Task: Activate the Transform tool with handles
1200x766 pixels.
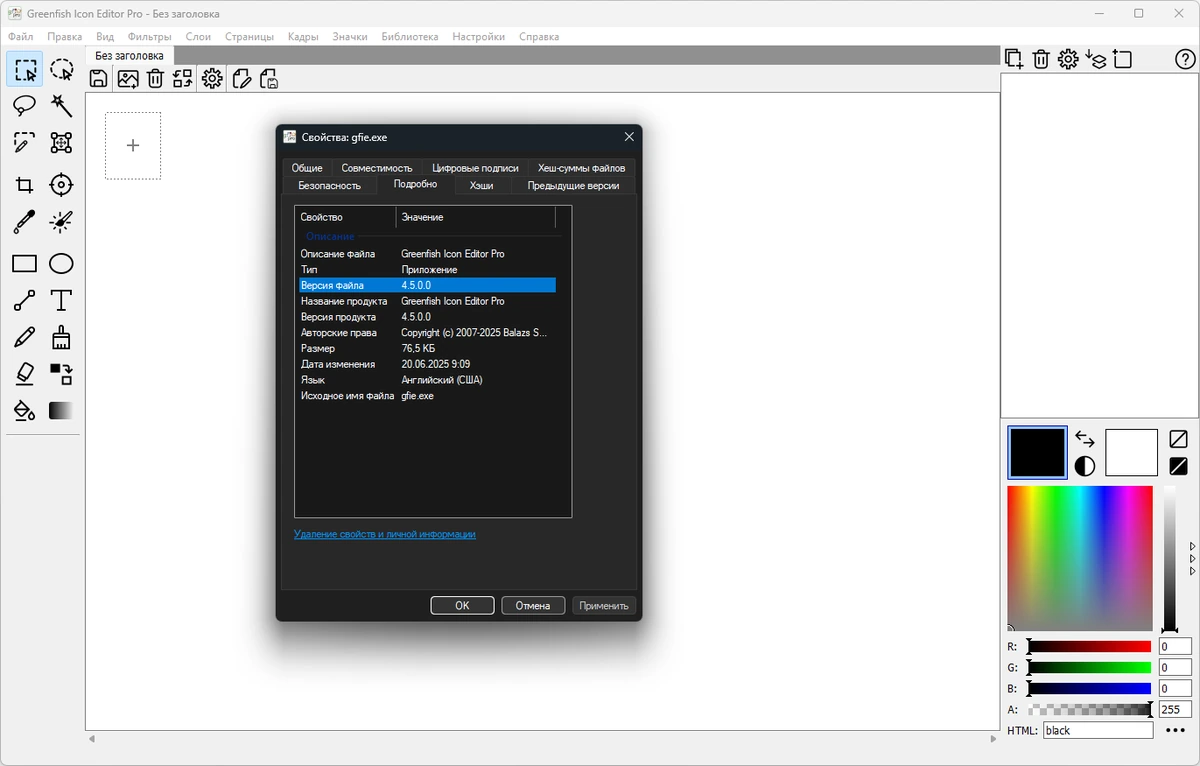Action: pos(62,143)
